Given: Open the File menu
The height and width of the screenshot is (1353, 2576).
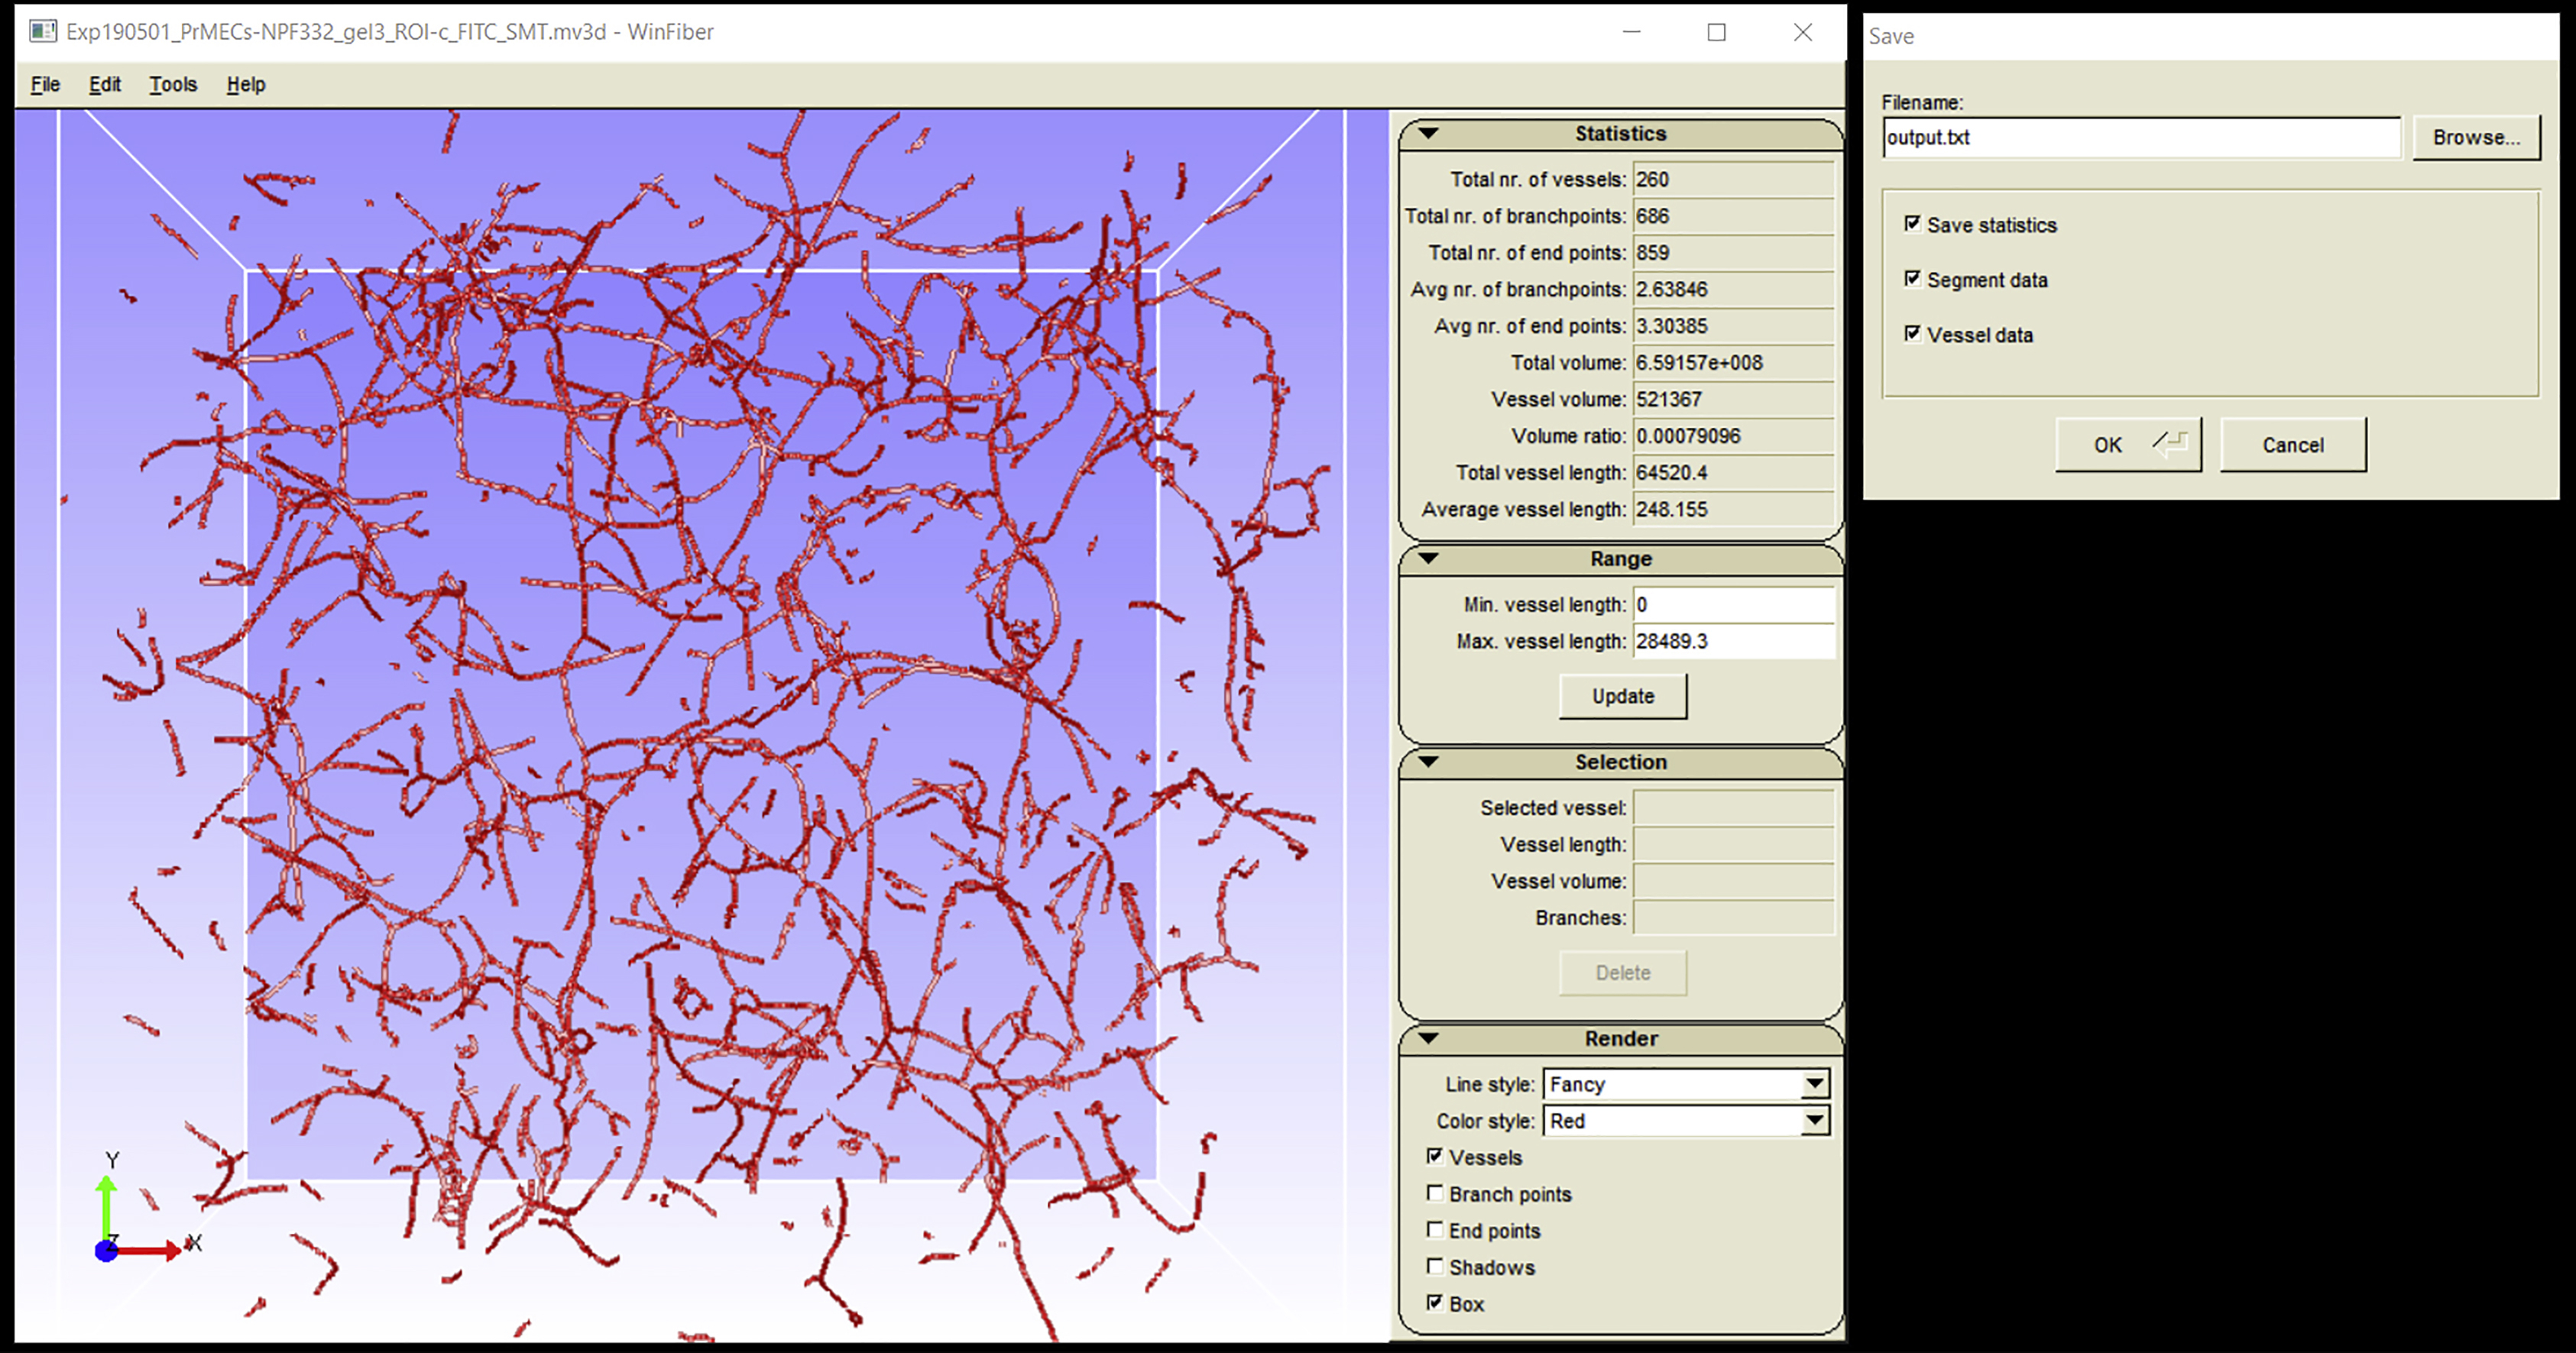Looking at the screenshot, I should [x=45, y=85].
